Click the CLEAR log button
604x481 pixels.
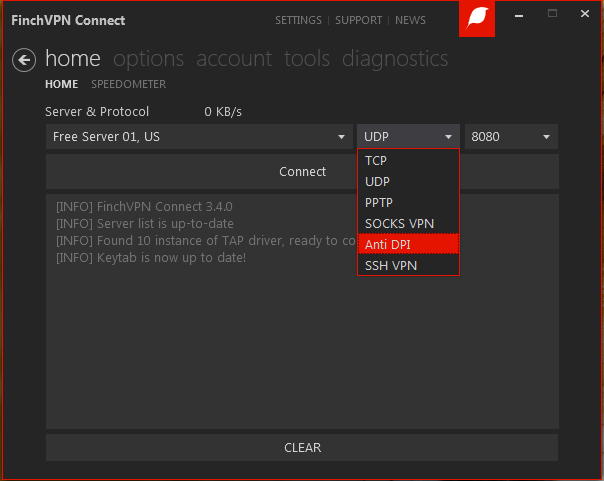tap(302, 447)
